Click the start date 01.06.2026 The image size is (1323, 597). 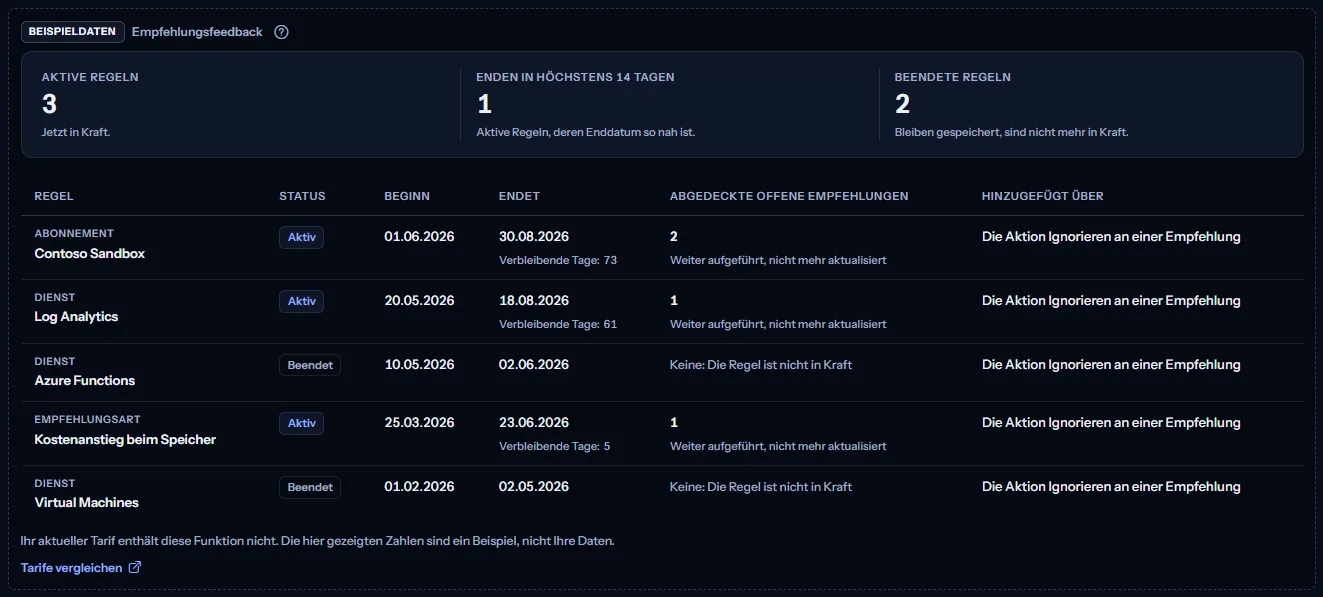(x=420, y=237)
